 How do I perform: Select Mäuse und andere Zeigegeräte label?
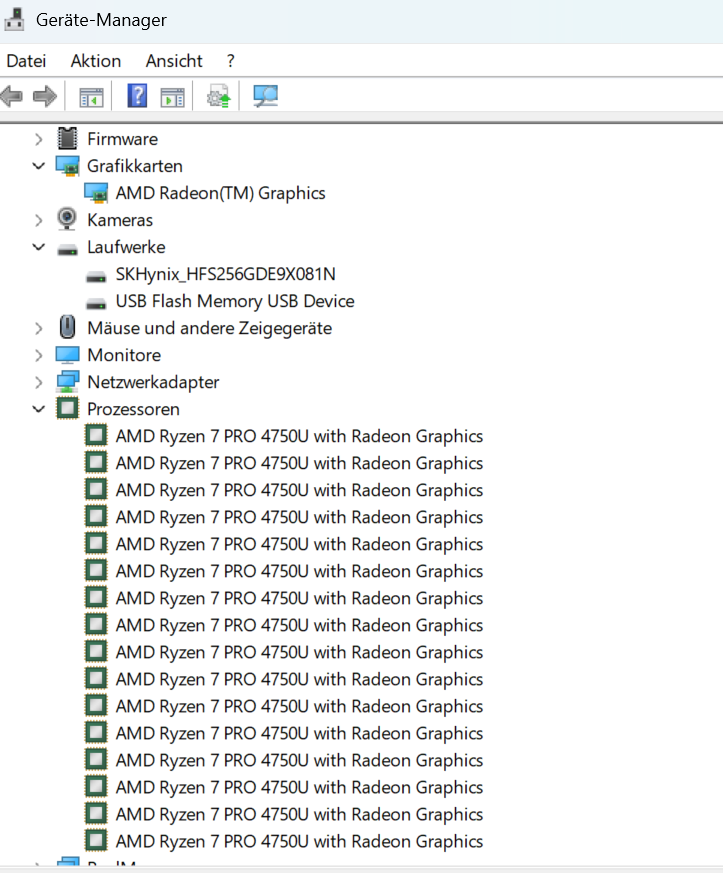point(209,328)
